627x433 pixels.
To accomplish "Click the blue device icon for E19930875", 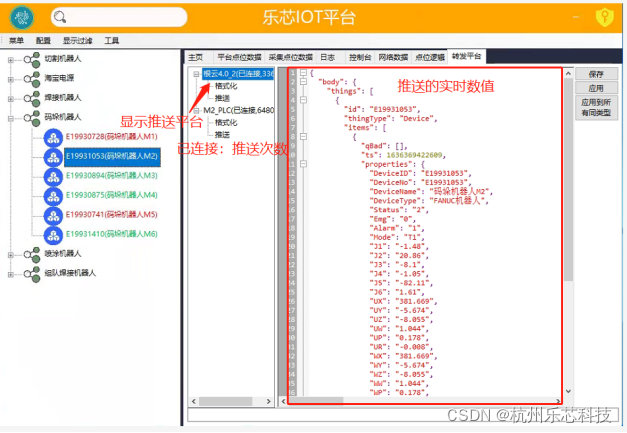I will click(53, 196).
